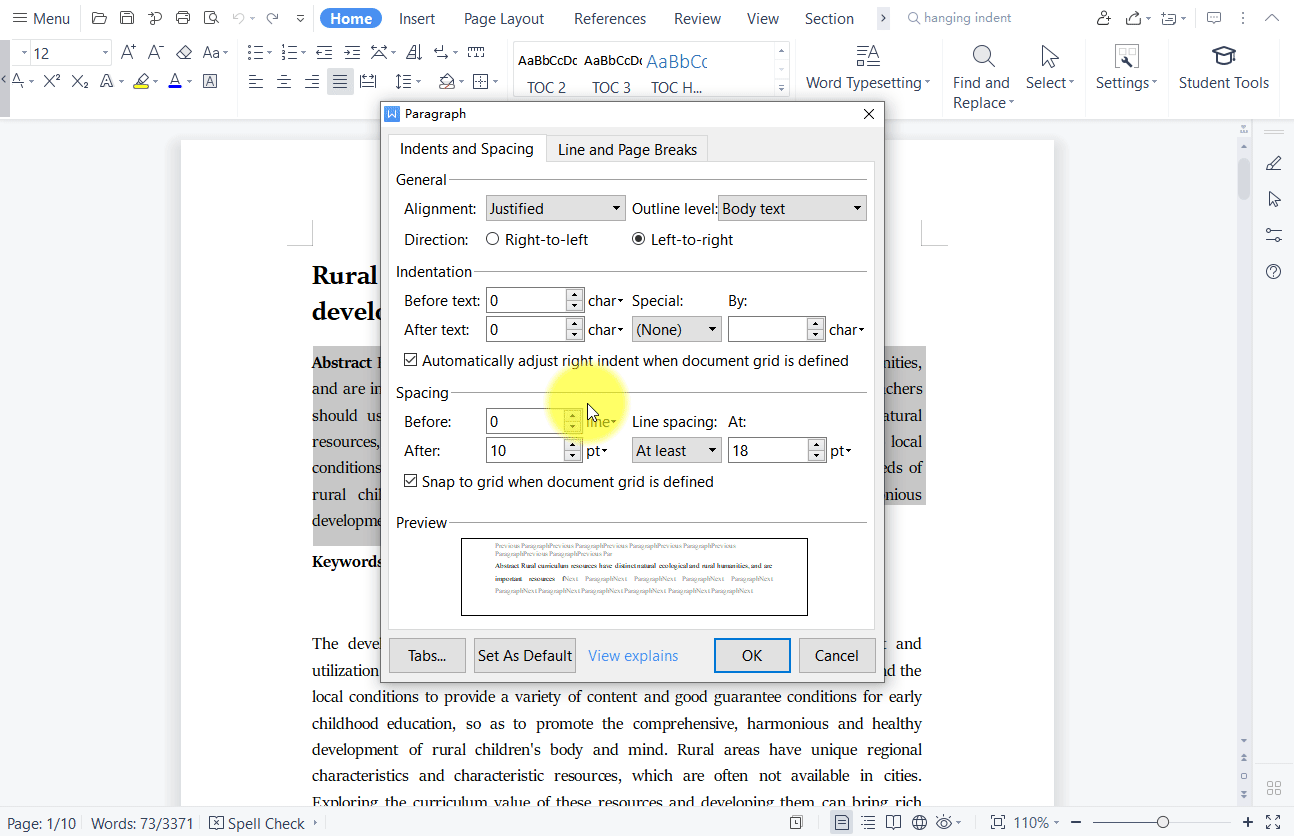Image resolution: width=1294 pixels, height=836 pixels.
Task: Switch to Line and Page Breaks tab
Action: [627, 149]
